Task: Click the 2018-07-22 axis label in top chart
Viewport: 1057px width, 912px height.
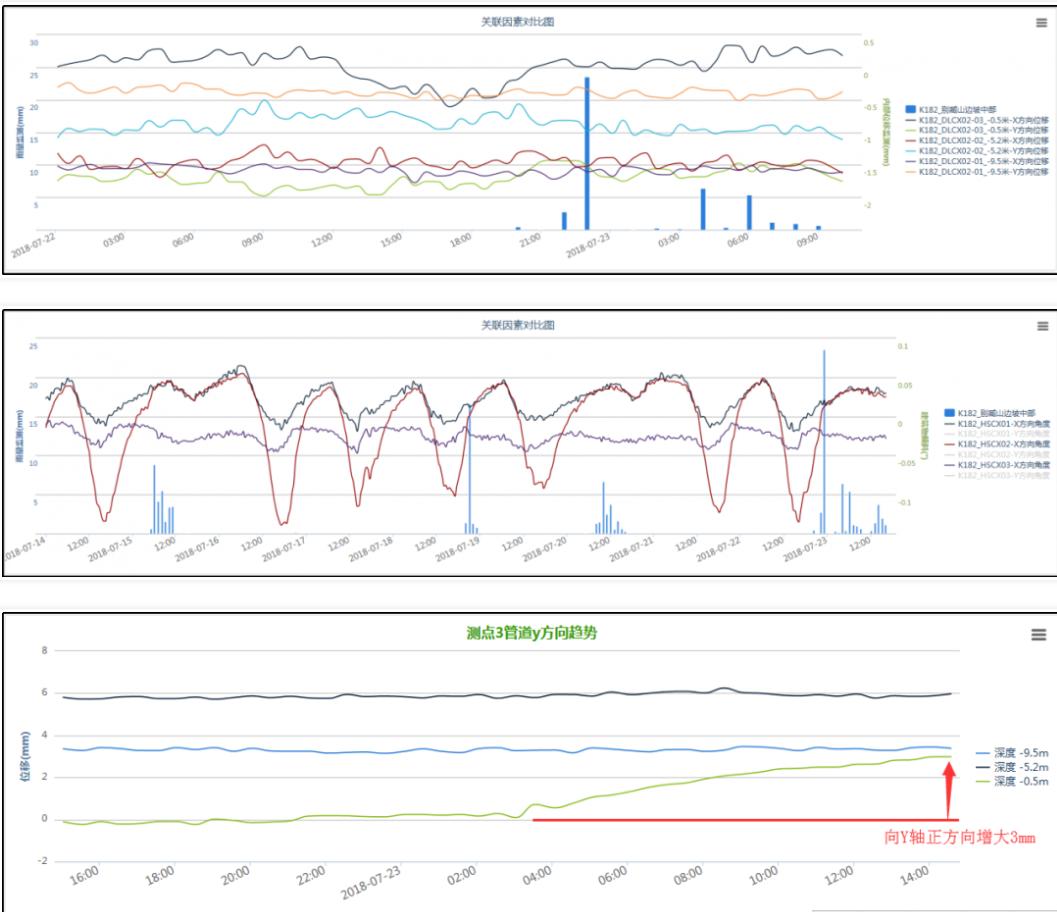Action: pos(32,247)
